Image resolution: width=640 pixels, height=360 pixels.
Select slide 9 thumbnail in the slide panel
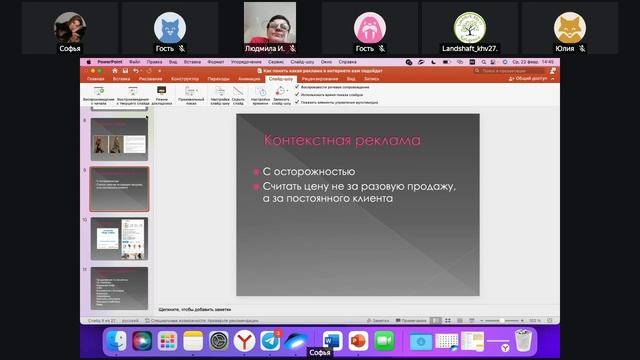[x=119, y=189]
